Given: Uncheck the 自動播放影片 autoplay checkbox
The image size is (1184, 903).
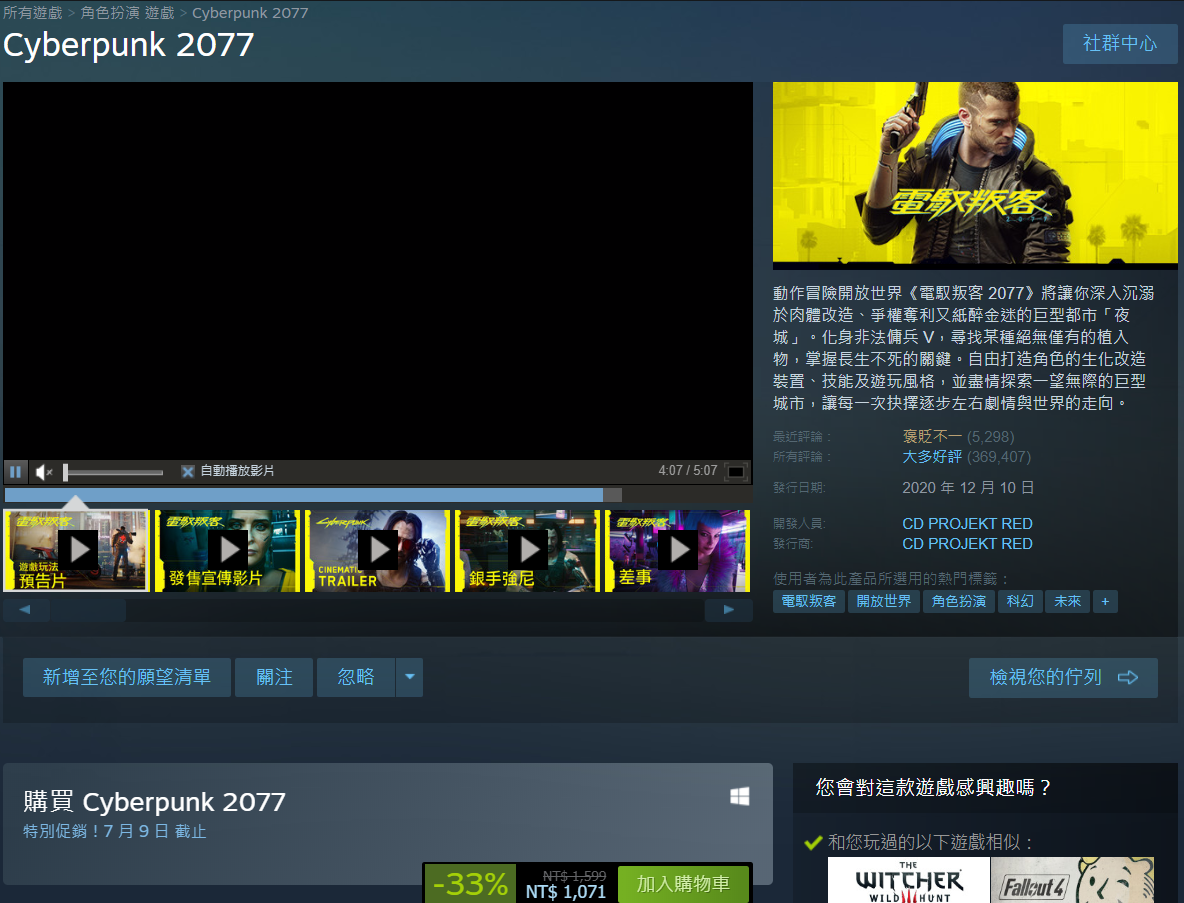Looking at the screenshot, I should tap(187, 472).
